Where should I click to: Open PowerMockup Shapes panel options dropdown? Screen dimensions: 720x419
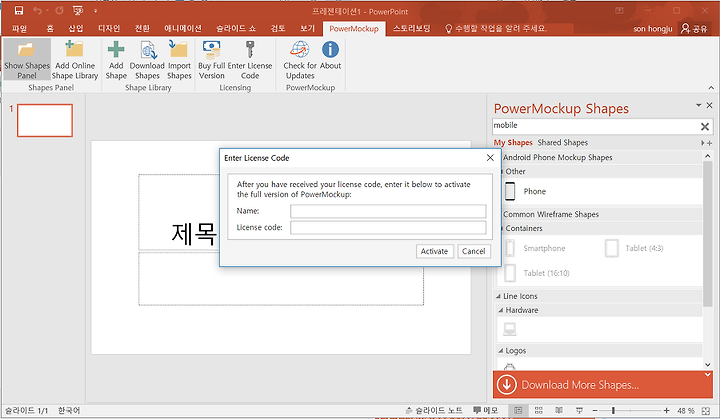(698, 105)
